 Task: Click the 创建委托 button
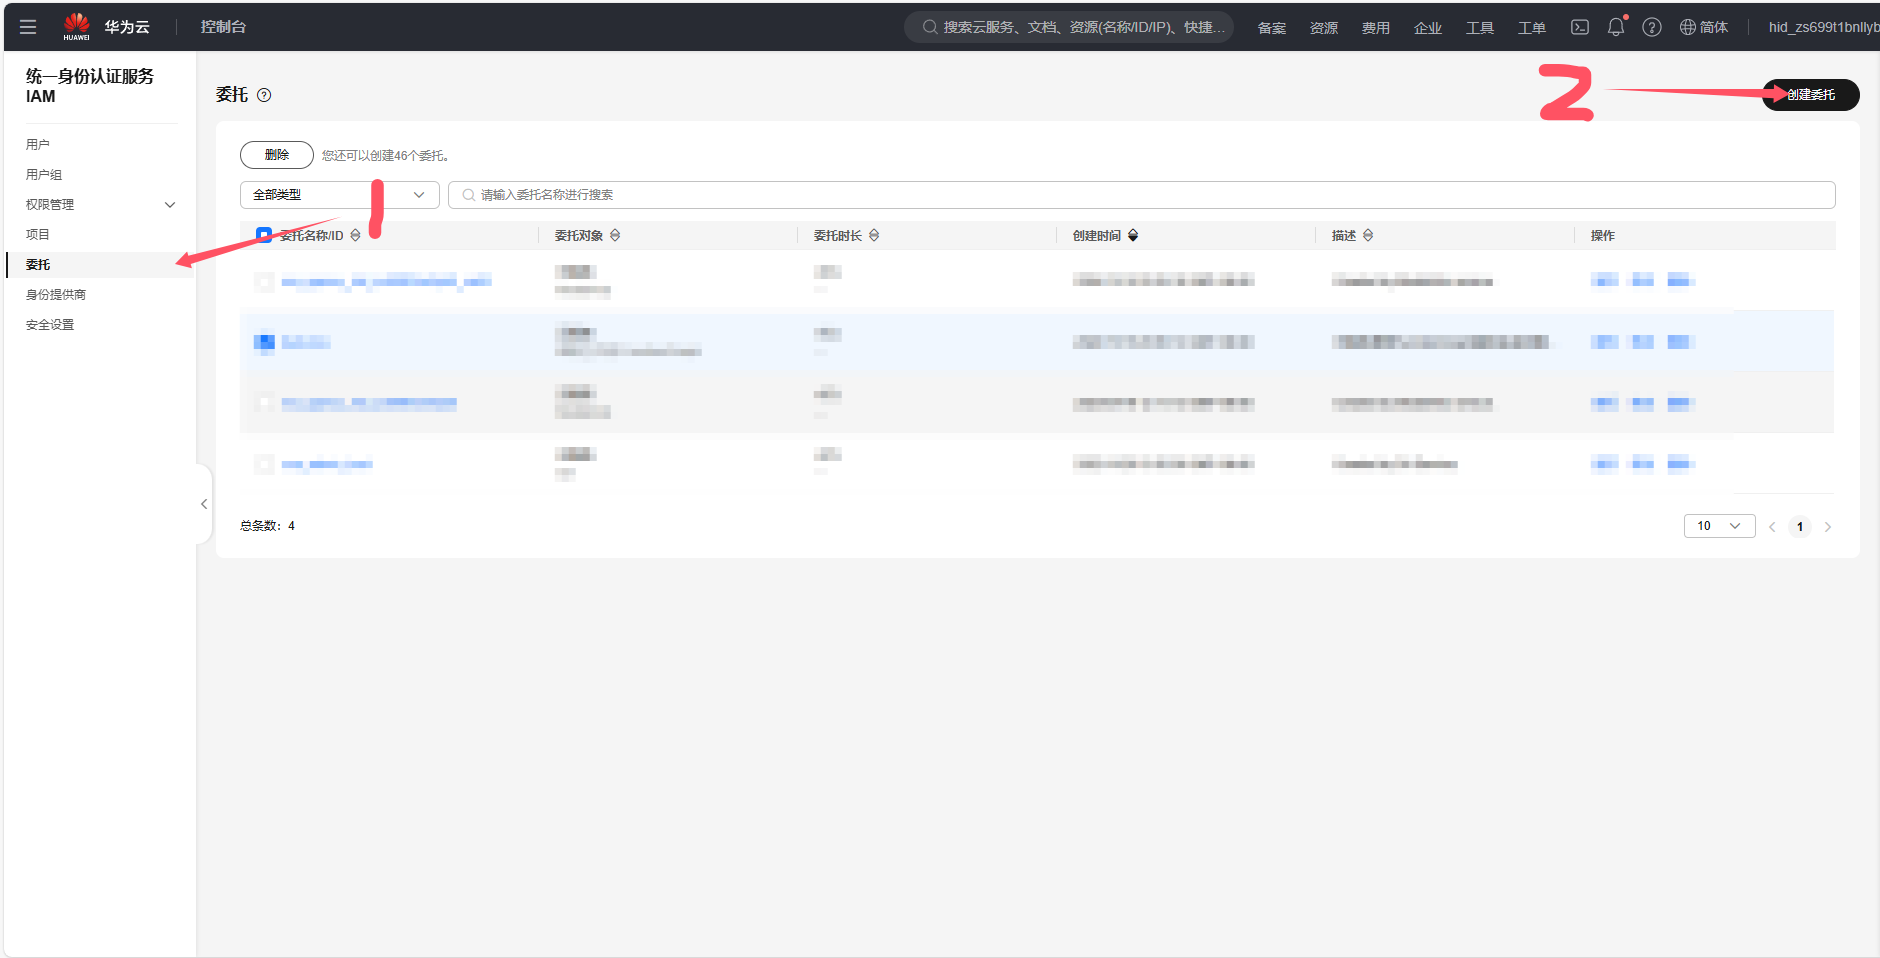(x=1811, y=95)
